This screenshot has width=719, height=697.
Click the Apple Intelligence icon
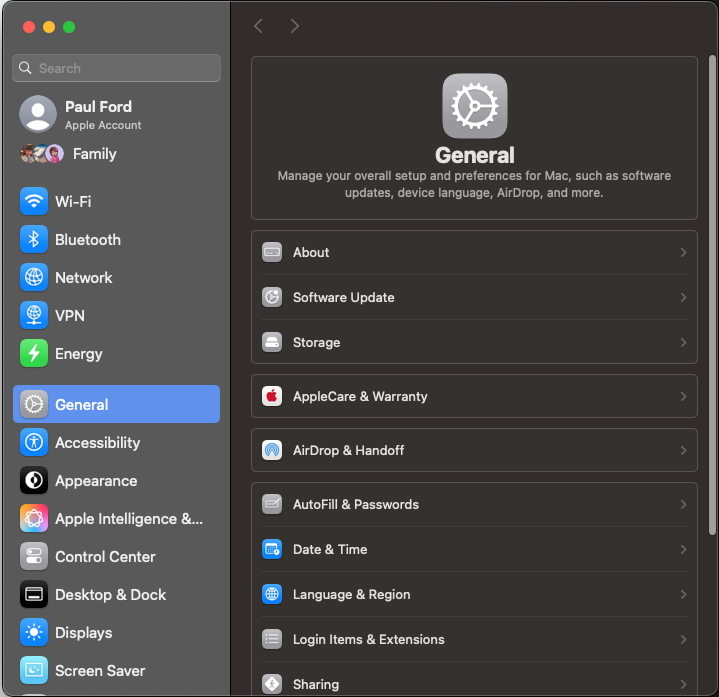[x=33, y=518]
